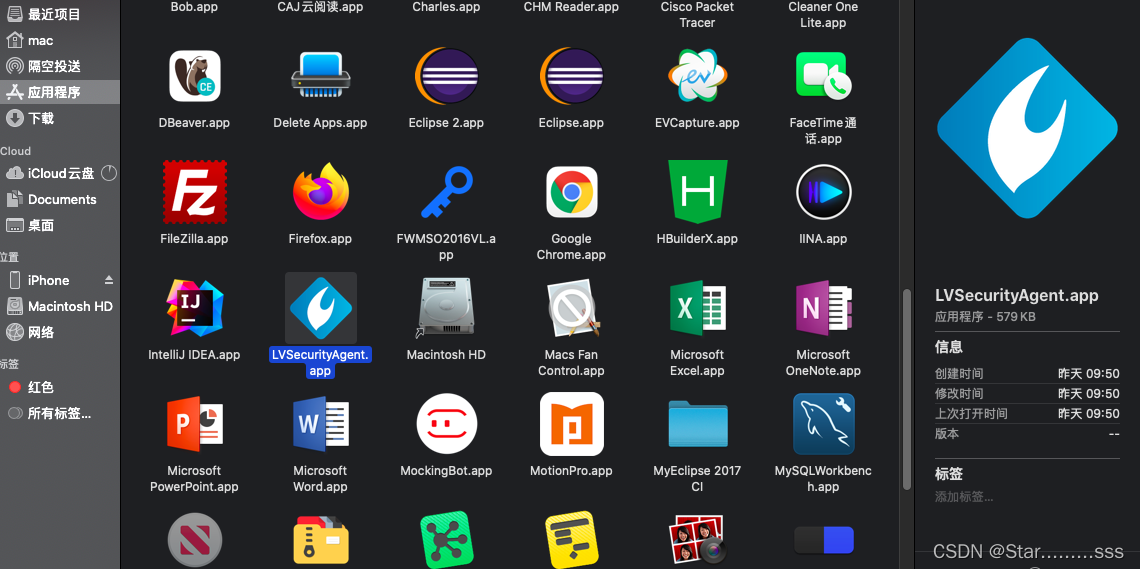This screenshot has height=569, width=1140.
Task: Select the Delete Apps.app icon
Action: click(321, 76)
